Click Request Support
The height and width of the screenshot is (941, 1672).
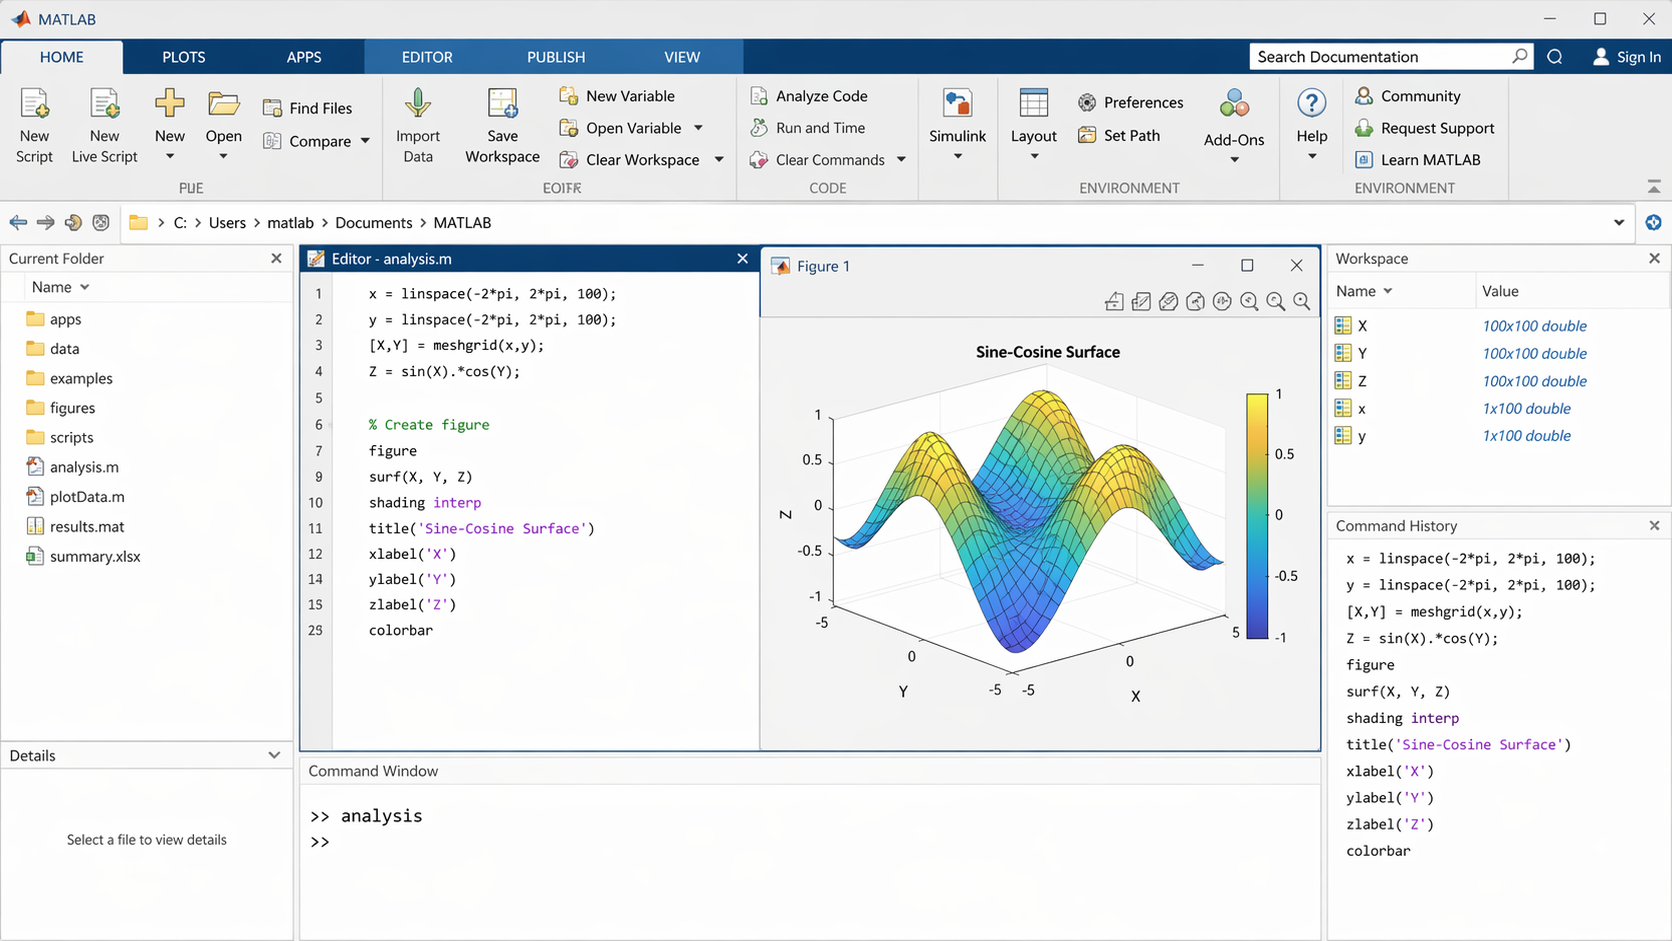coord(1425,128)
